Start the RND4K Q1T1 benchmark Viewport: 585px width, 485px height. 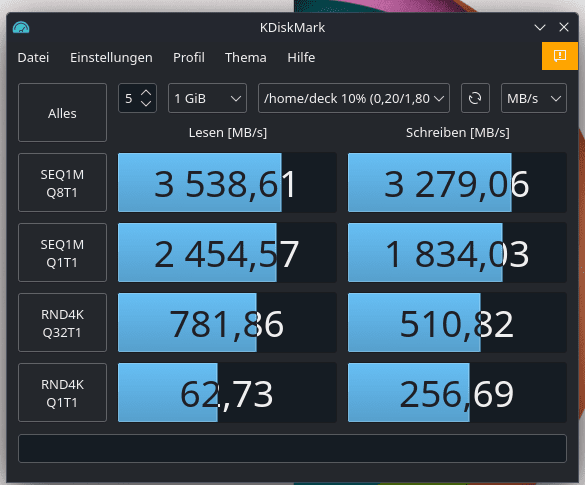62,392
